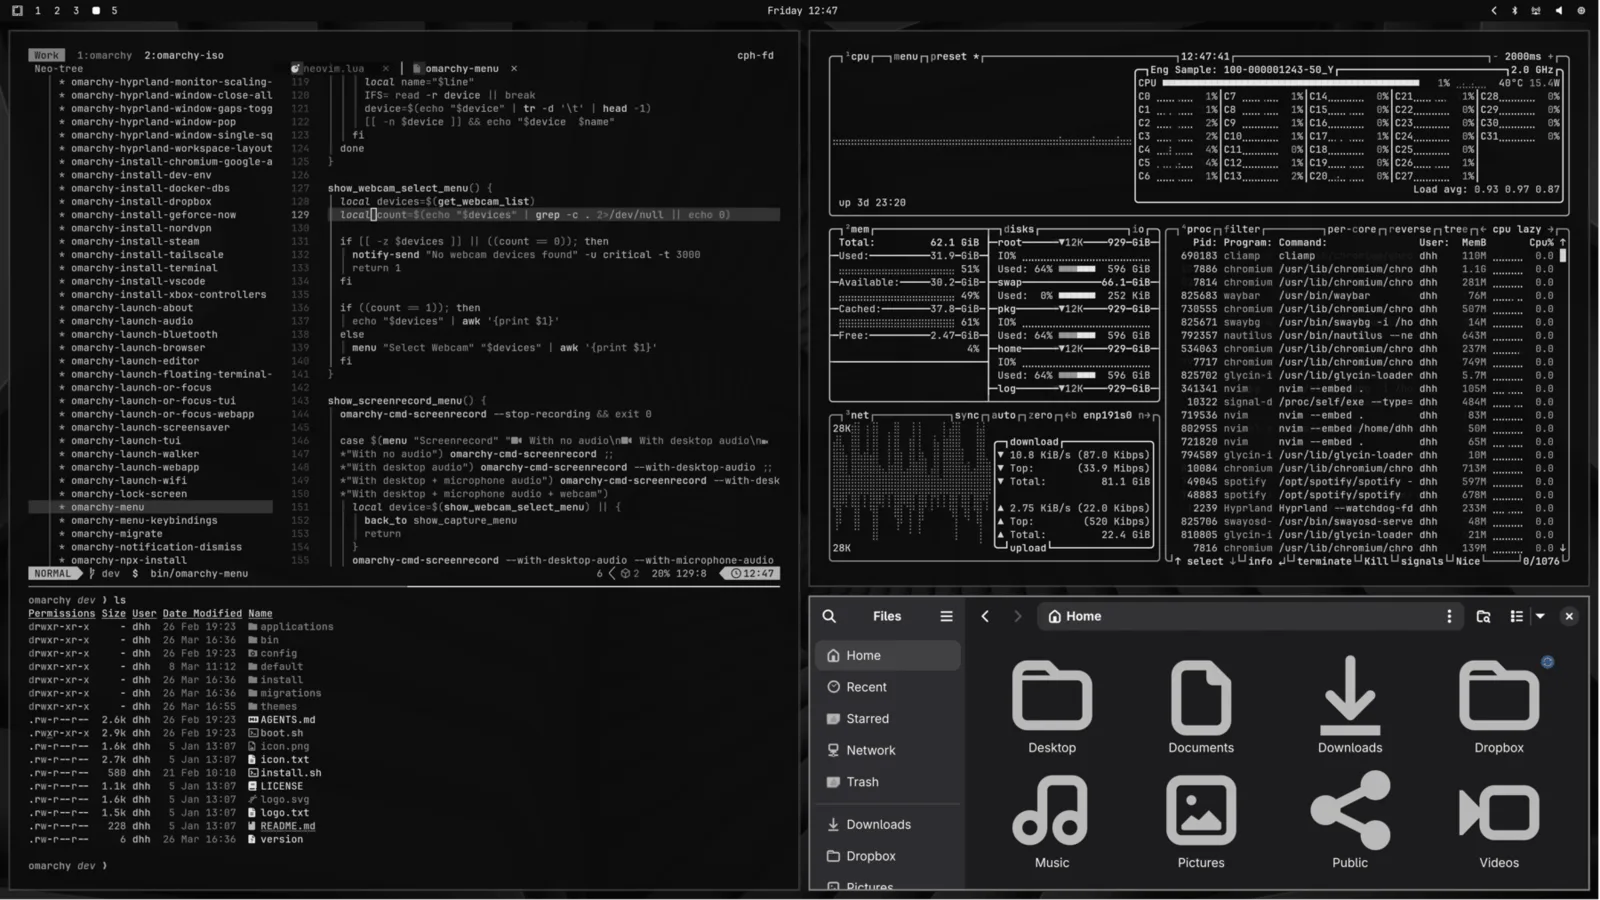Screen dimensions: 1600x900
Task: Toggle reverse sorting in btop
Action: [1411, 229]
